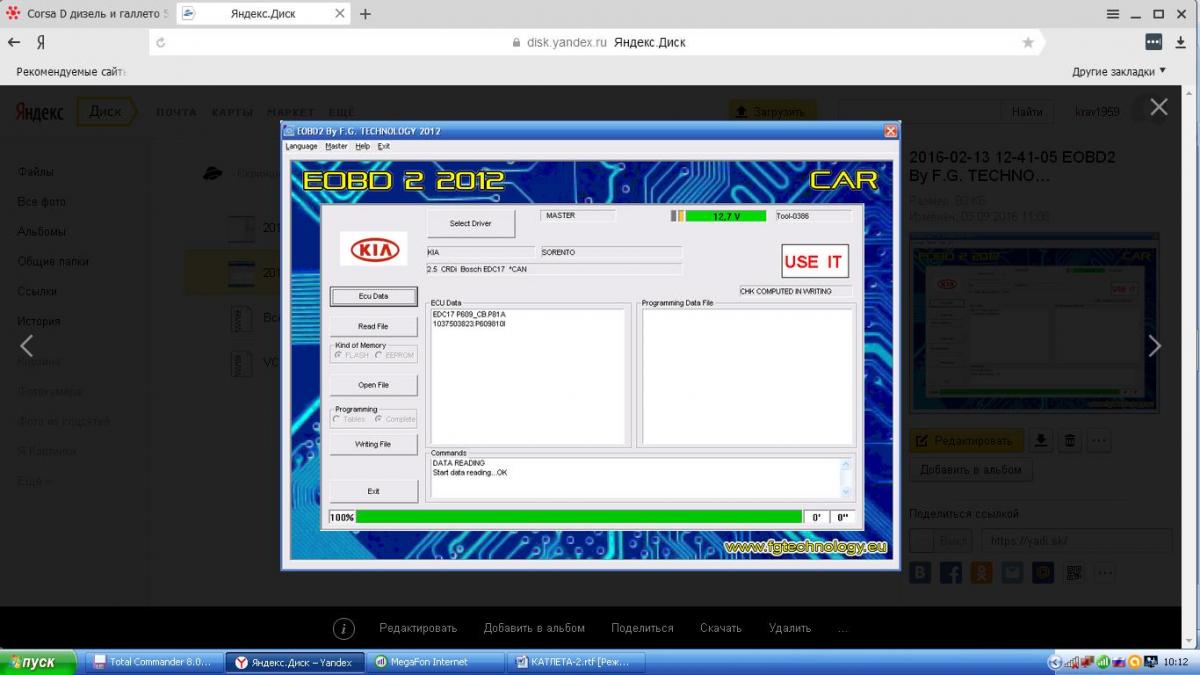This screenshot has width=1200, height=675.
Task: Click the Read File button
Action: tap(373, 326)
